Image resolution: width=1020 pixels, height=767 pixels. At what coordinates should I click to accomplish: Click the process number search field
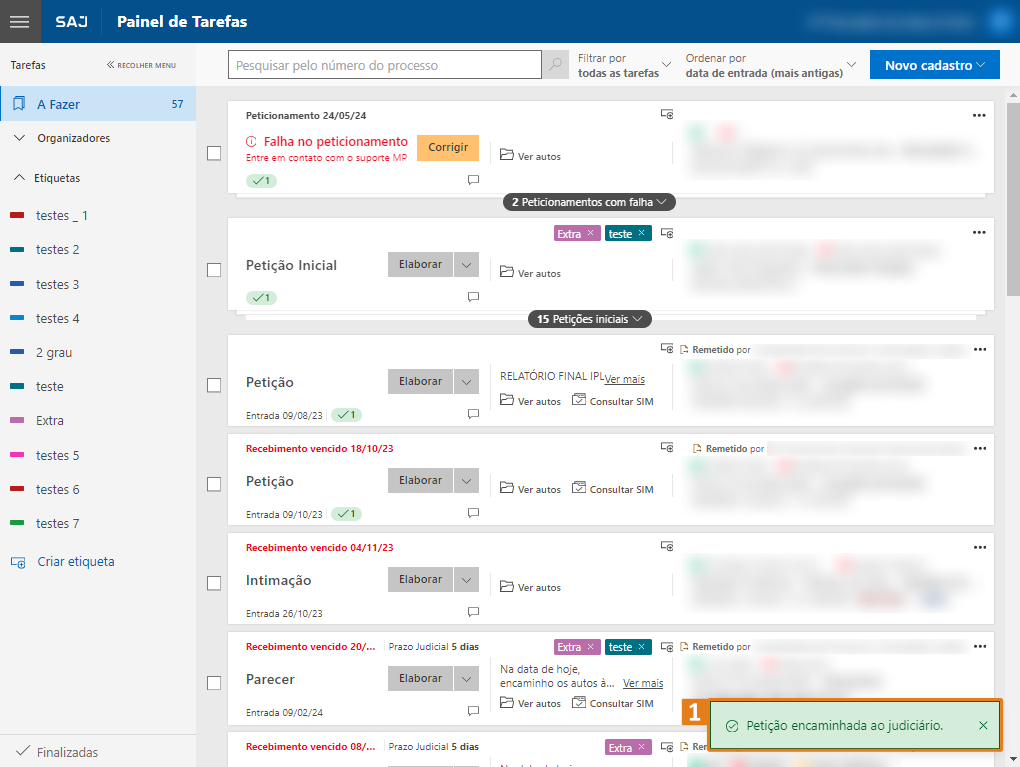pos(385,66)
